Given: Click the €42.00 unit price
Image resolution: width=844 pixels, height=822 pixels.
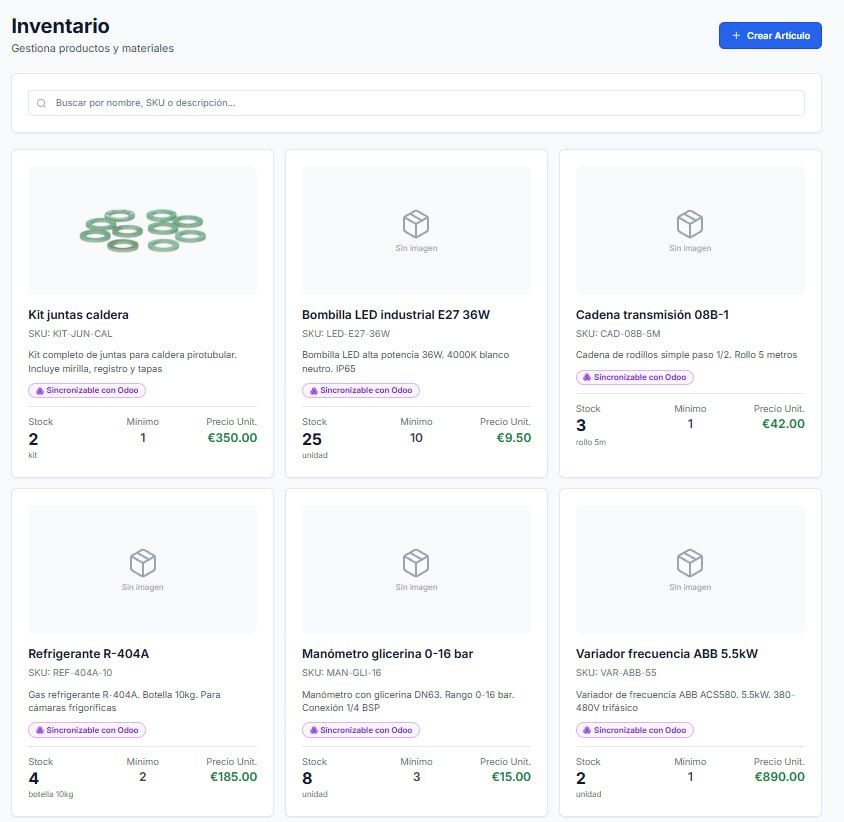Looking at the screenshot, I should 784,424.
